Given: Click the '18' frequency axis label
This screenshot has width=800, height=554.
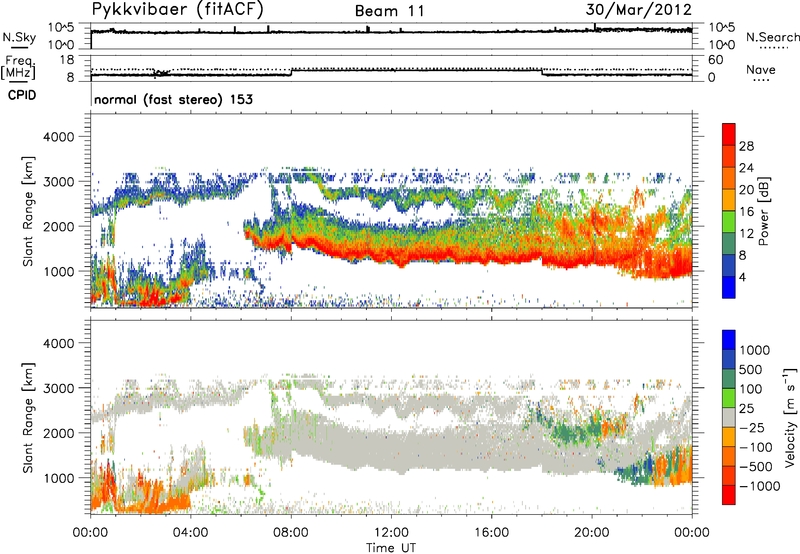Looking at the screenshot, I should [67, 60].
